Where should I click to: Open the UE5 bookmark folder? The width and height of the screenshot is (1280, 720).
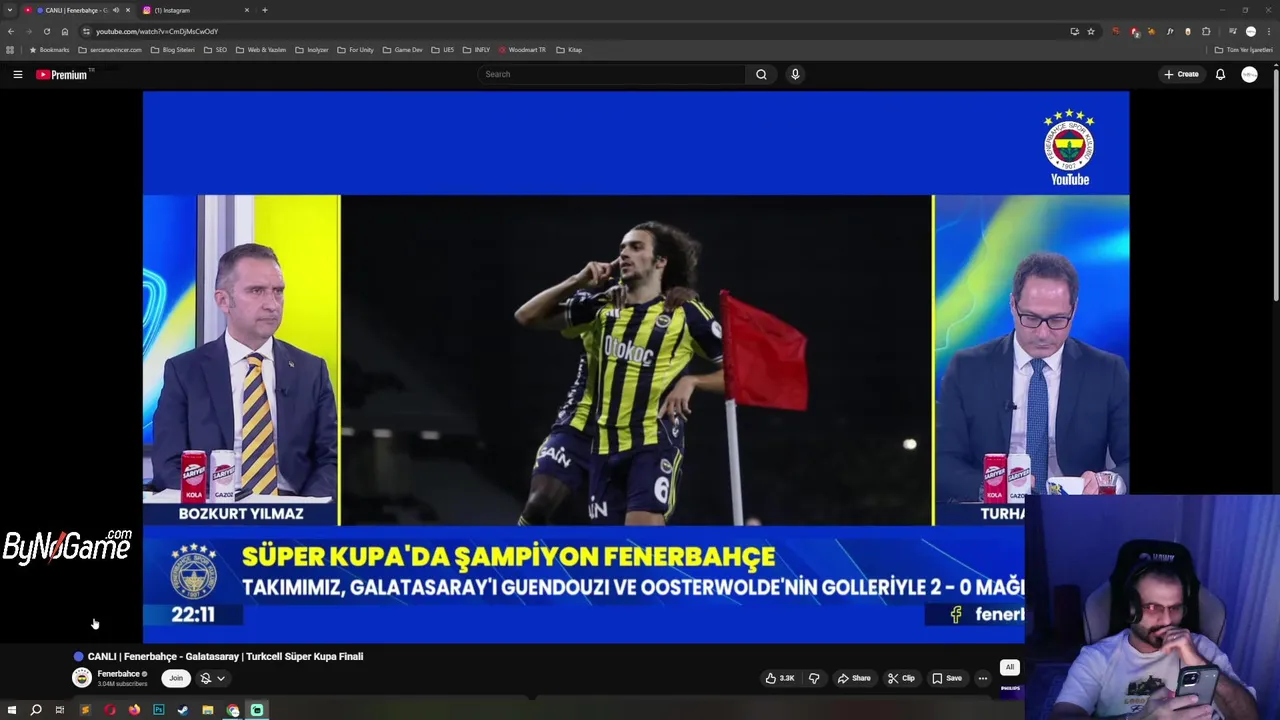(x=442, y=50)
